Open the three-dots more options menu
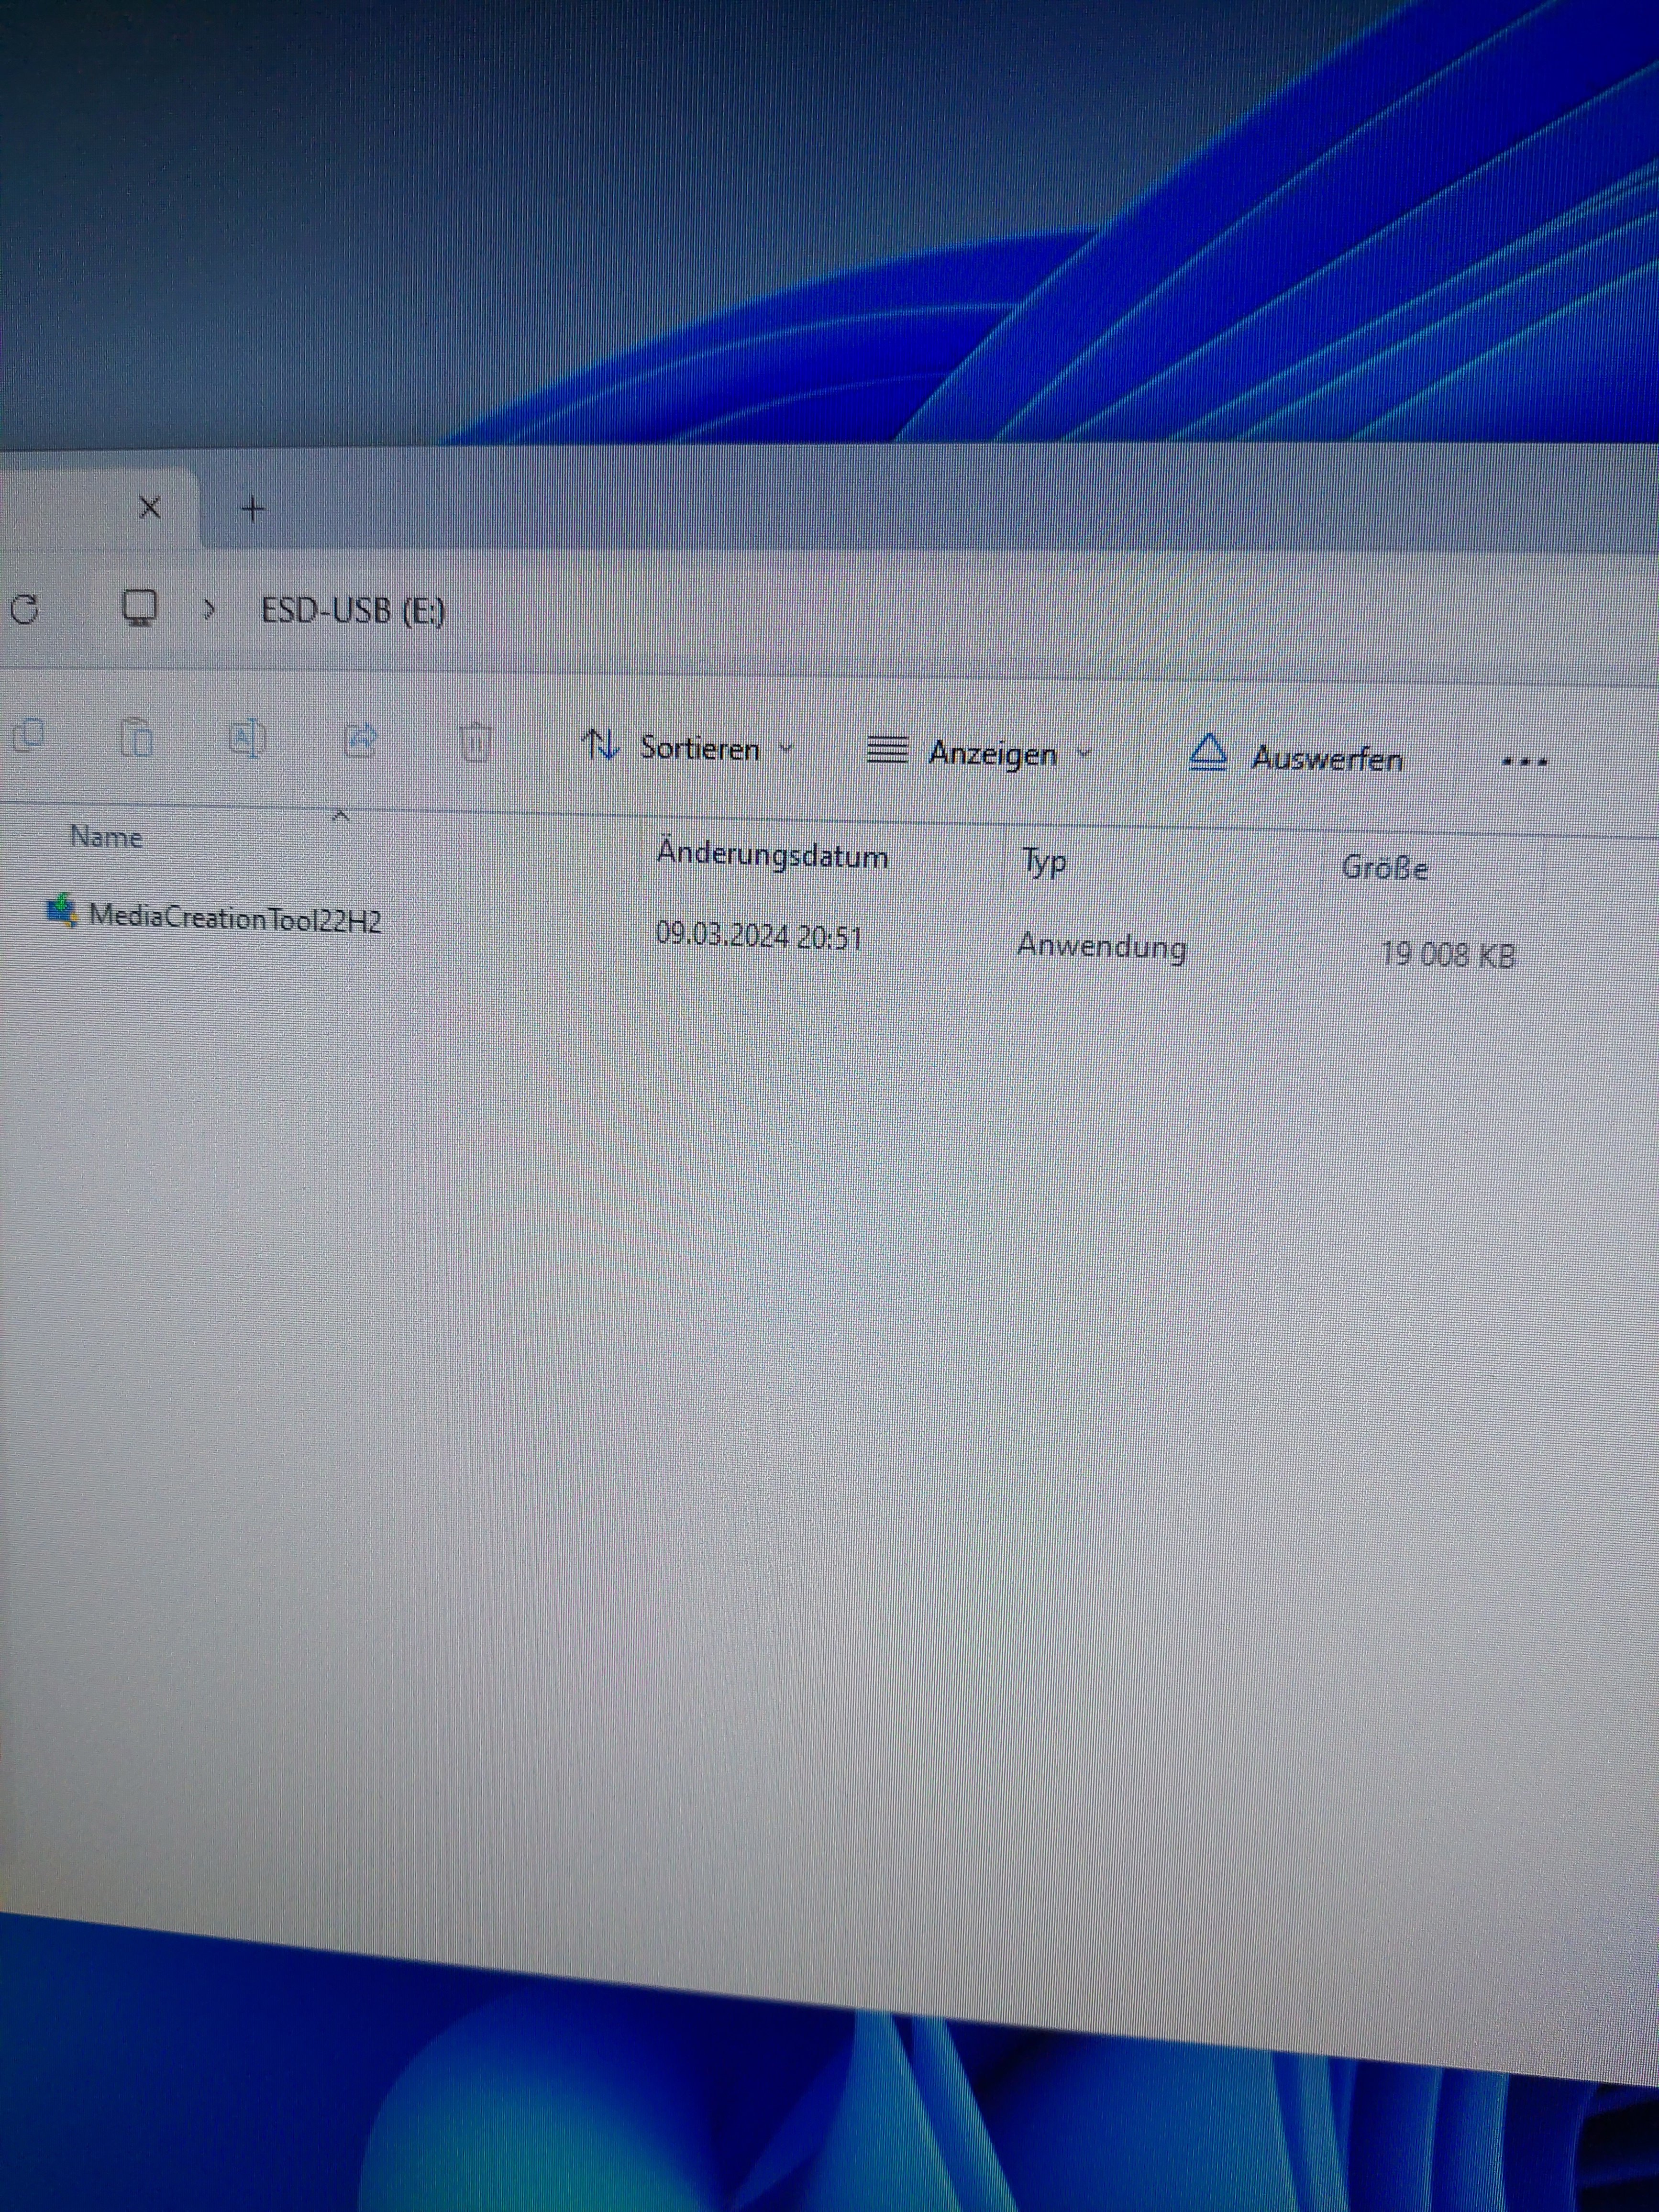 point(1525,763)
